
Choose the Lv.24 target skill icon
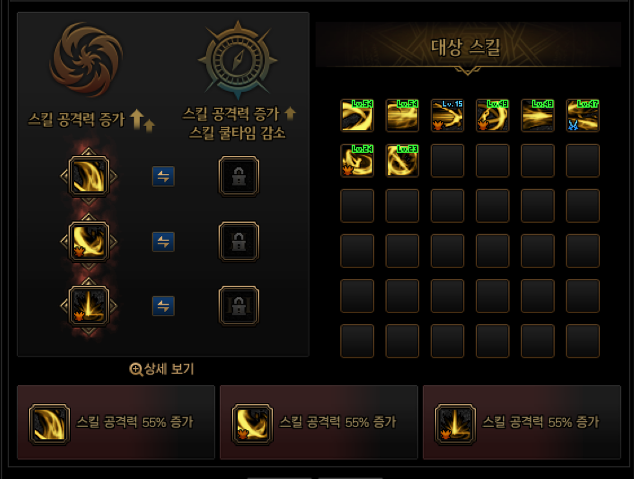coord(357,161)
